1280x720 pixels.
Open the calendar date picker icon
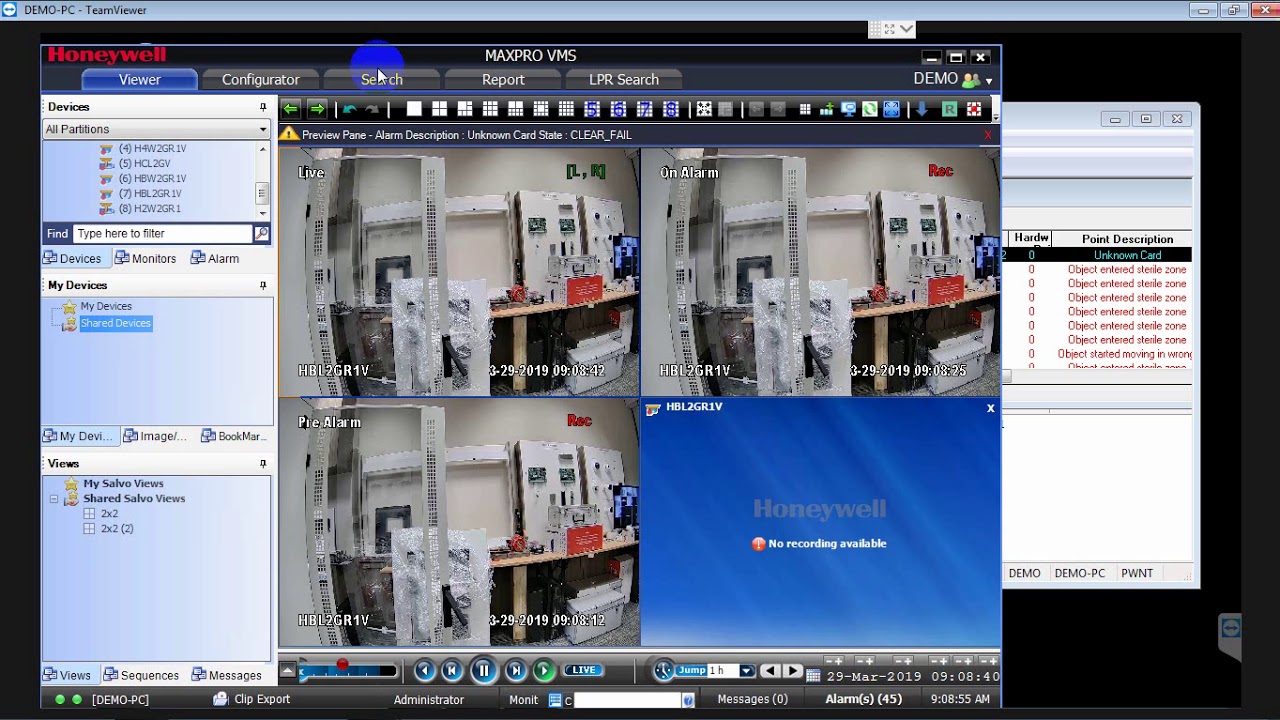pyautogui.click(x=813, y=676)
